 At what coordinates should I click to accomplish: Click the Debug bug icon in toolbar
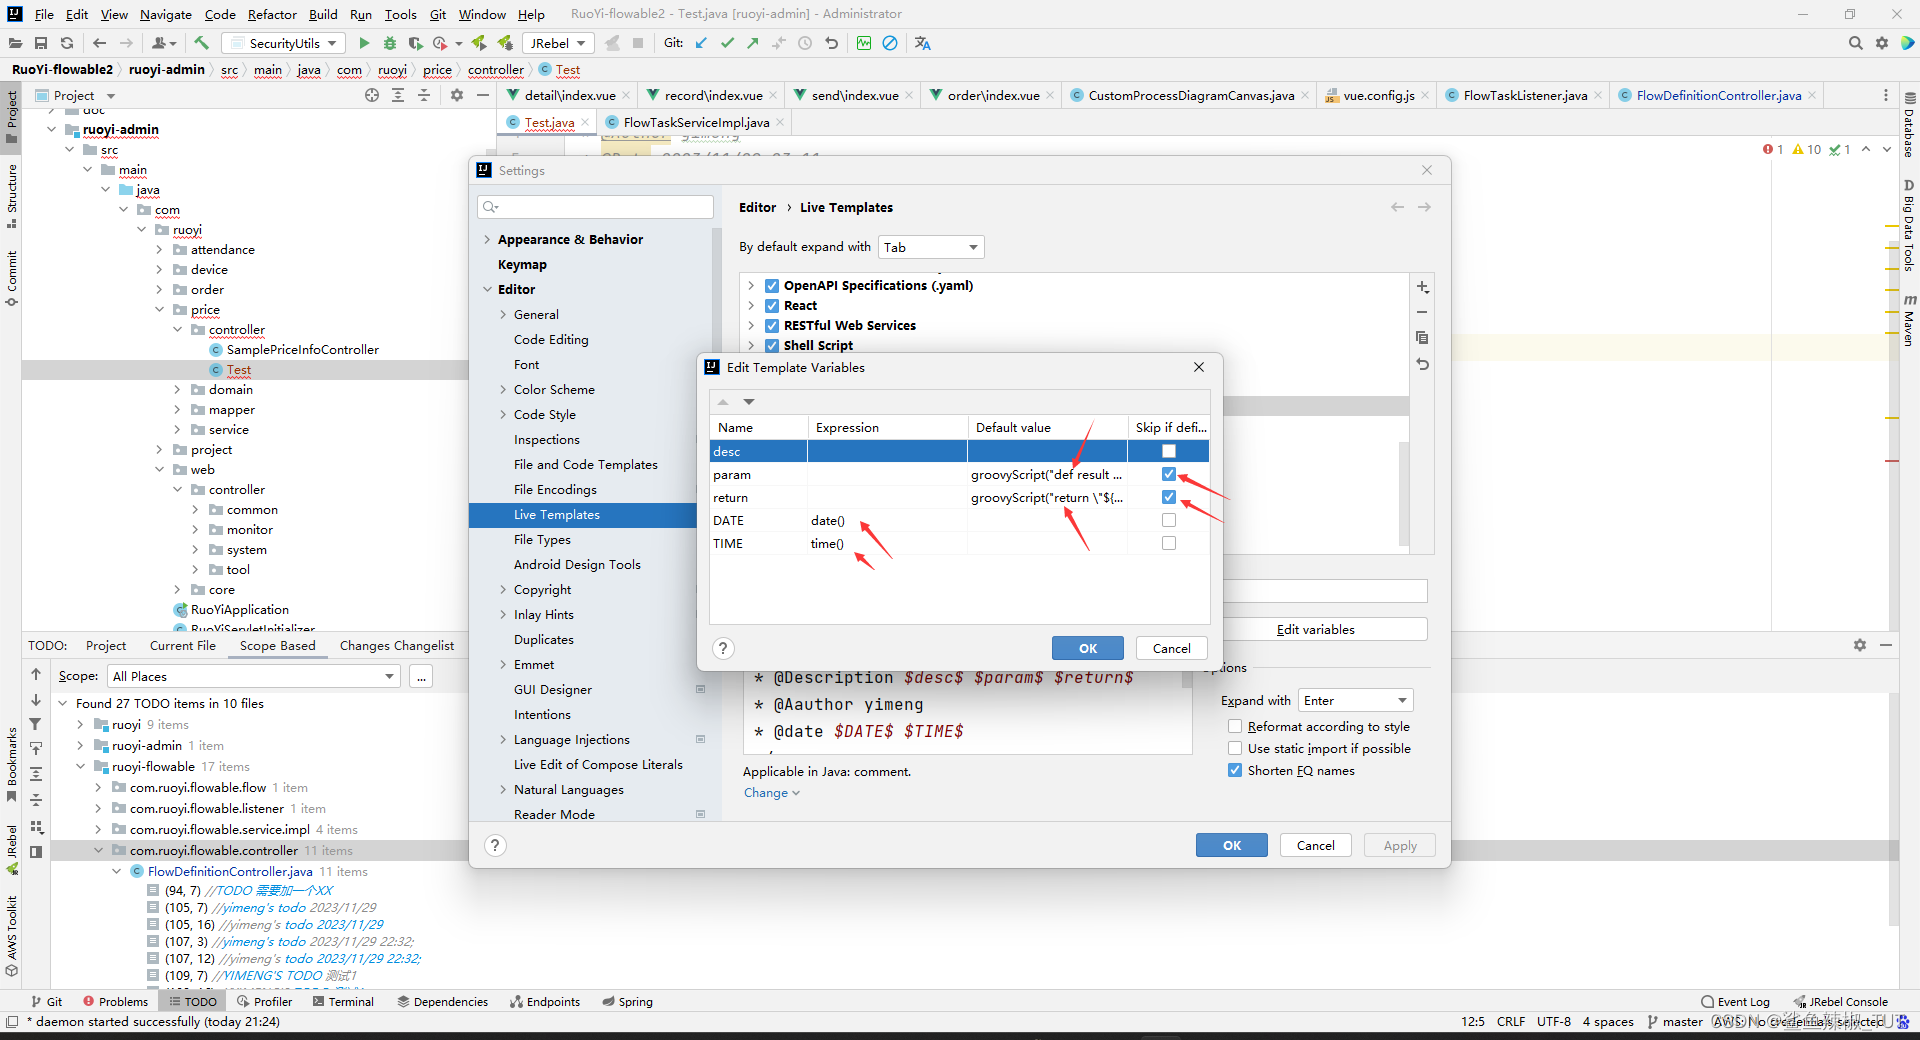(390, 43)
